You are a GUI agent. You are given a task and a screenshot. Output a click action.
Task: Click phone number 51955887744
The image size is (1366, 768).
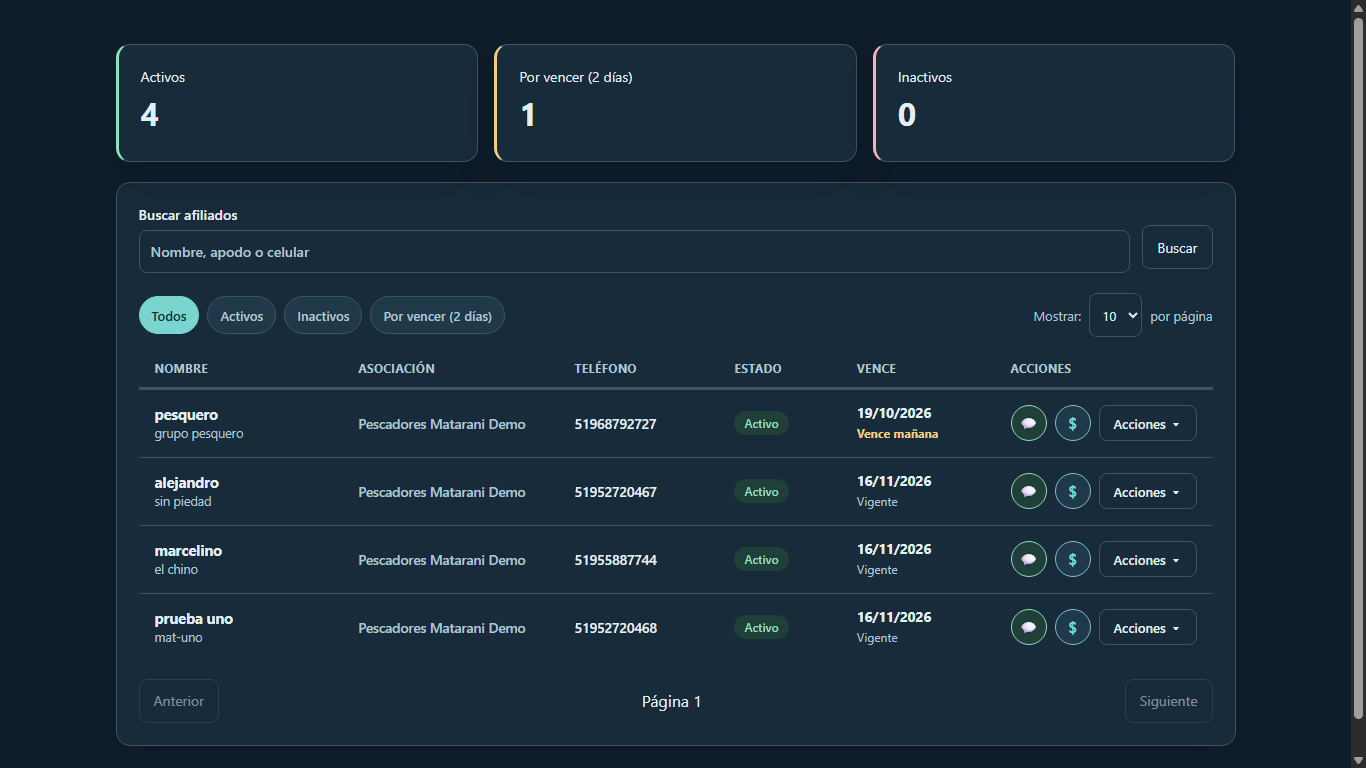[x=615, y=560]
